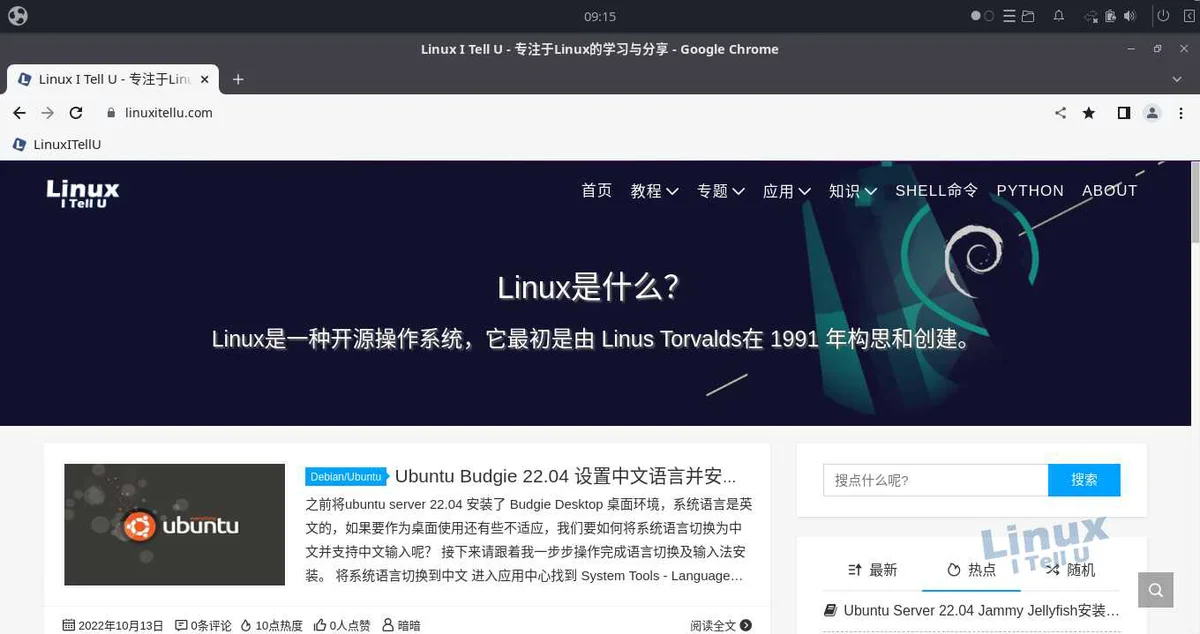Click the clock showing 09:15
This screenshot has width=1200, height=634.
point(600,16)
